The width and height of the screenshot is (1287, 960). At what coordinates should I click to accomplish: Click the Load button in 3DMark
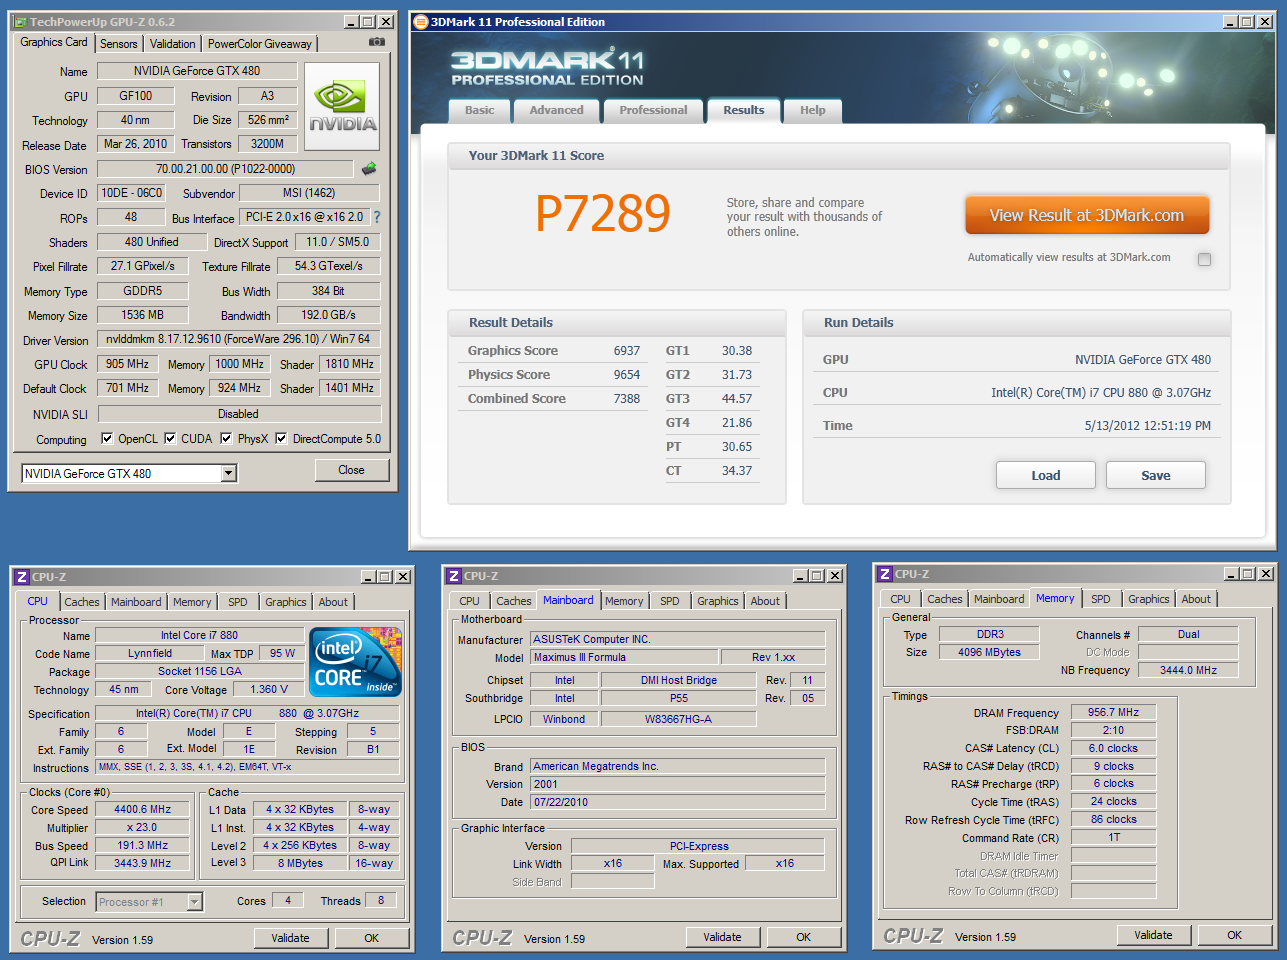[1046, 475]
